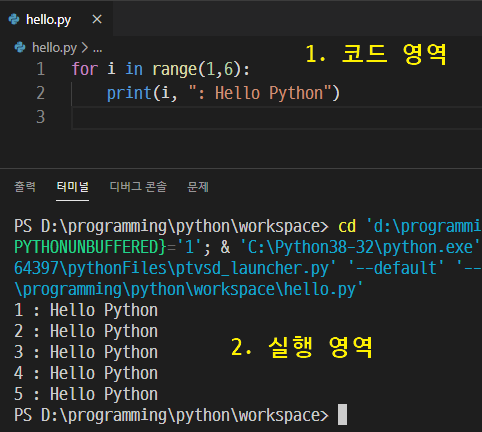The image size is (482, 432).
Task: Switch to the 문제 panel tab
Action: click(198, 187)
